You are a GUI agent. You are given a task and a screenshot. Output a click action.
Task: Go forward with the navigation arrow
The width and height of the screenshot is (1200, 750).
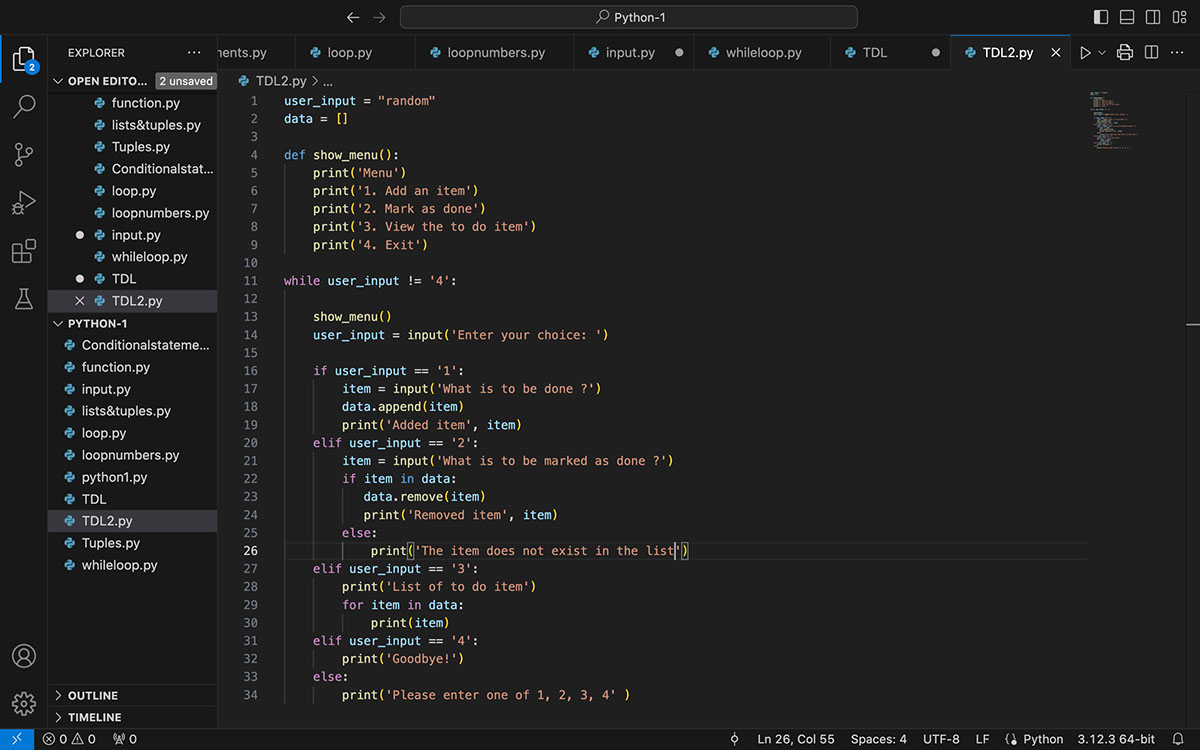379,17
